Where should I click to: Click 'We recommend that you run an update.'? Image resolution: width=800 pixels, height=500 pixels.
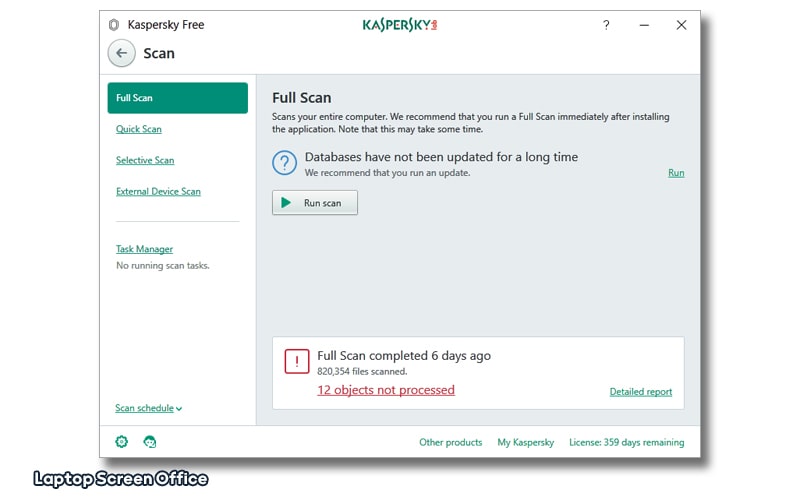click(x=388, y=173)
